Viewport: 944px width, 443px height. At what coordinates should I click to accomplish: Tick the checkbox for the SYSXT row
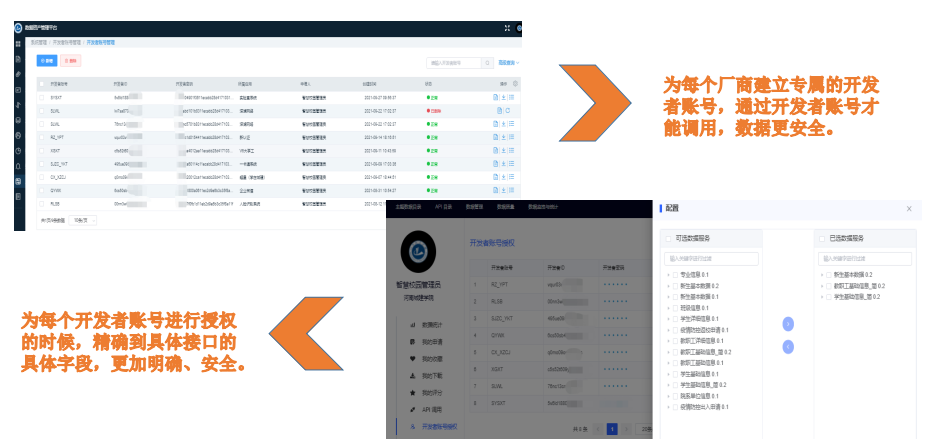[x=41, y=97]
